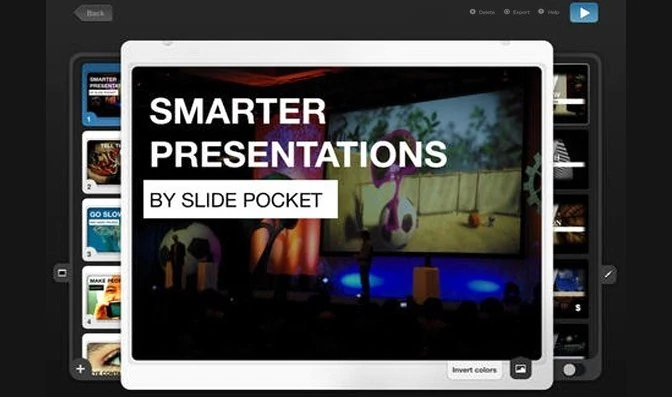Open the Go Slow slide 3 thumbnail

pyautogui.click(x=102, y=230)
